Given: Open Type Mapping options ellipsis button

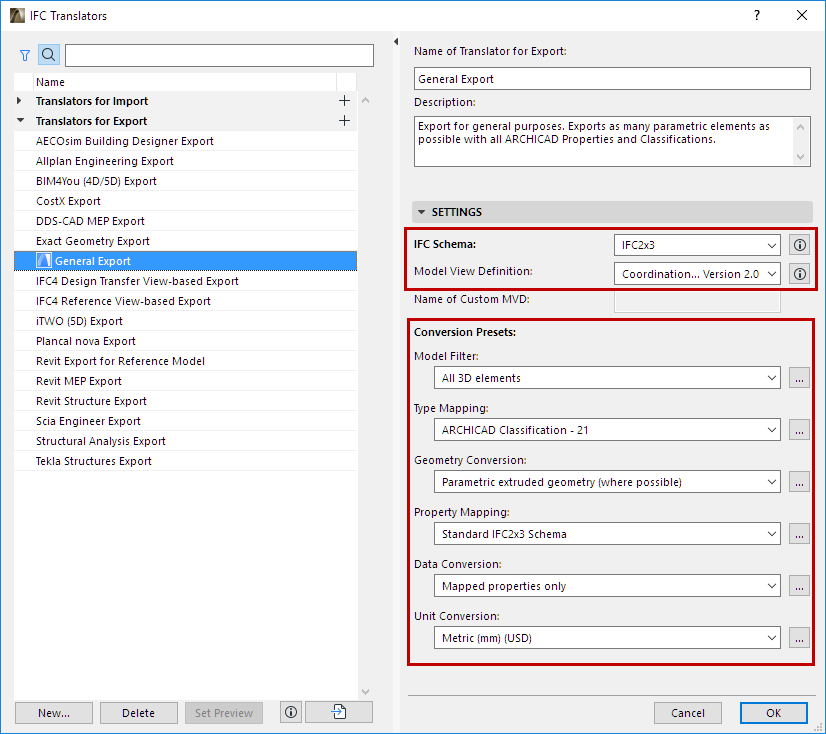Looking at the screenshot, I should point(799,430).
